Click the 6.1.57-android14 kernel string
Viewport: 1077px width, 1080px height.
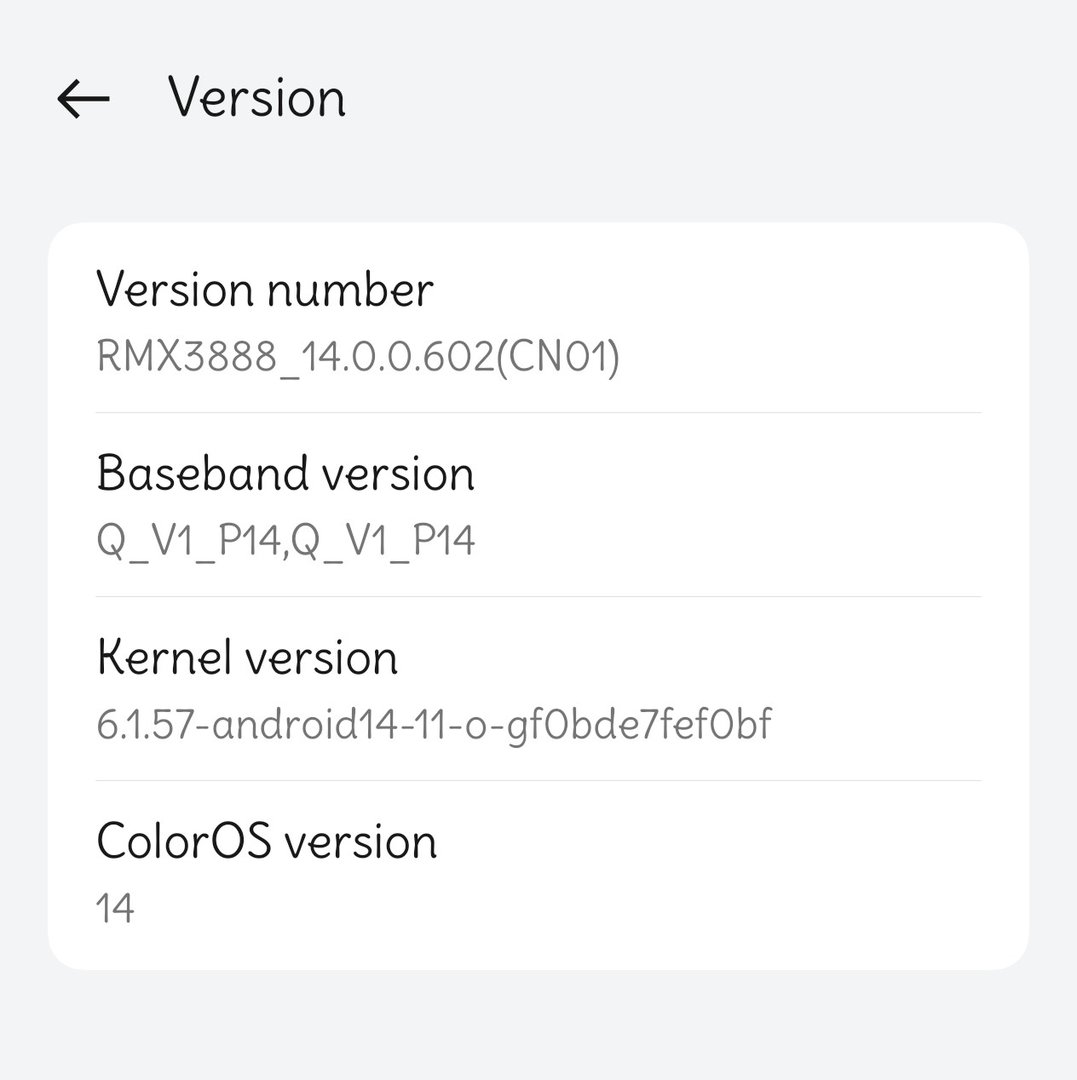click(434, 724)
